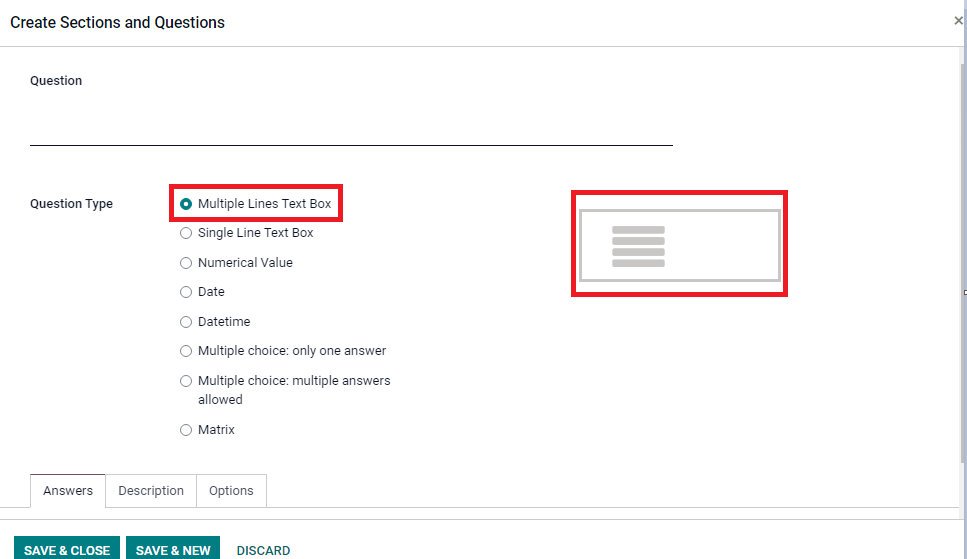Screen dimensions: 967x559
Task: Switch to the Answers tab
Action: pos(68,491)
